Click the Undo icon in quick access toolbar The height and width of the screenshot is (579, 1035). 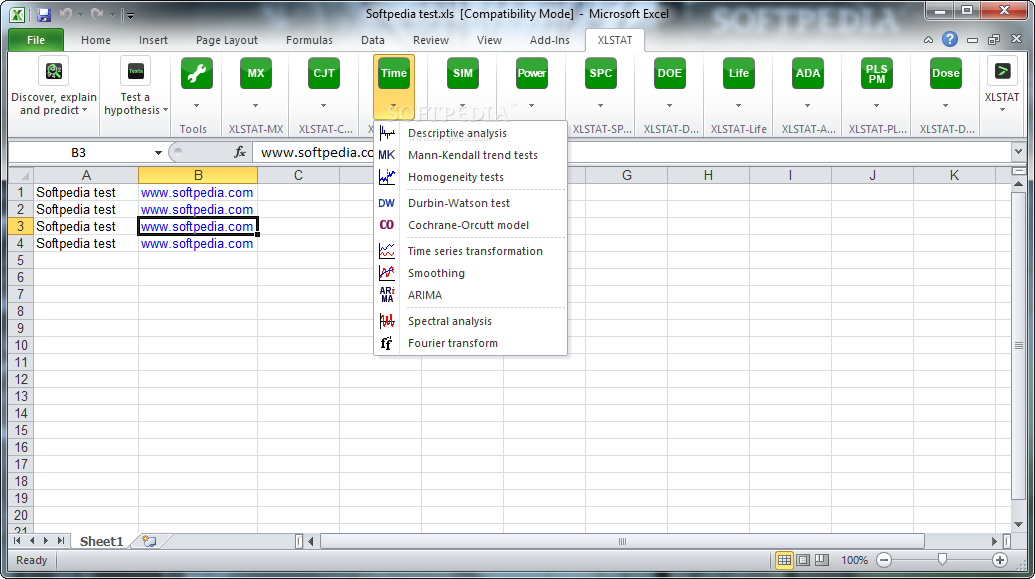click(x=65, y=14)
